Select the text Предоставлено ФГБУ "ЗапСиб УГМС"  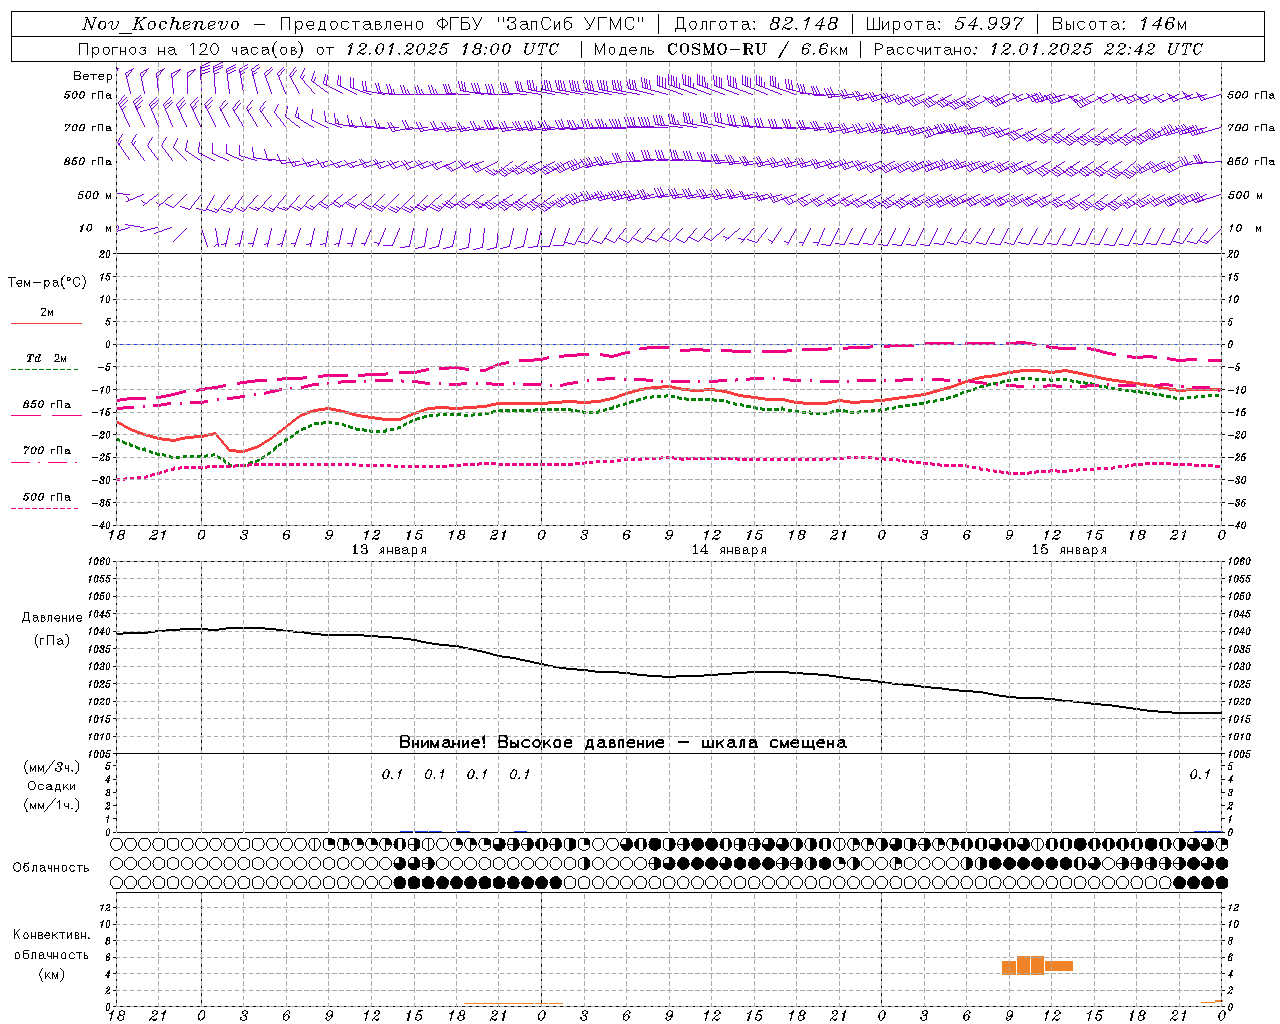(x=462, y=24)
